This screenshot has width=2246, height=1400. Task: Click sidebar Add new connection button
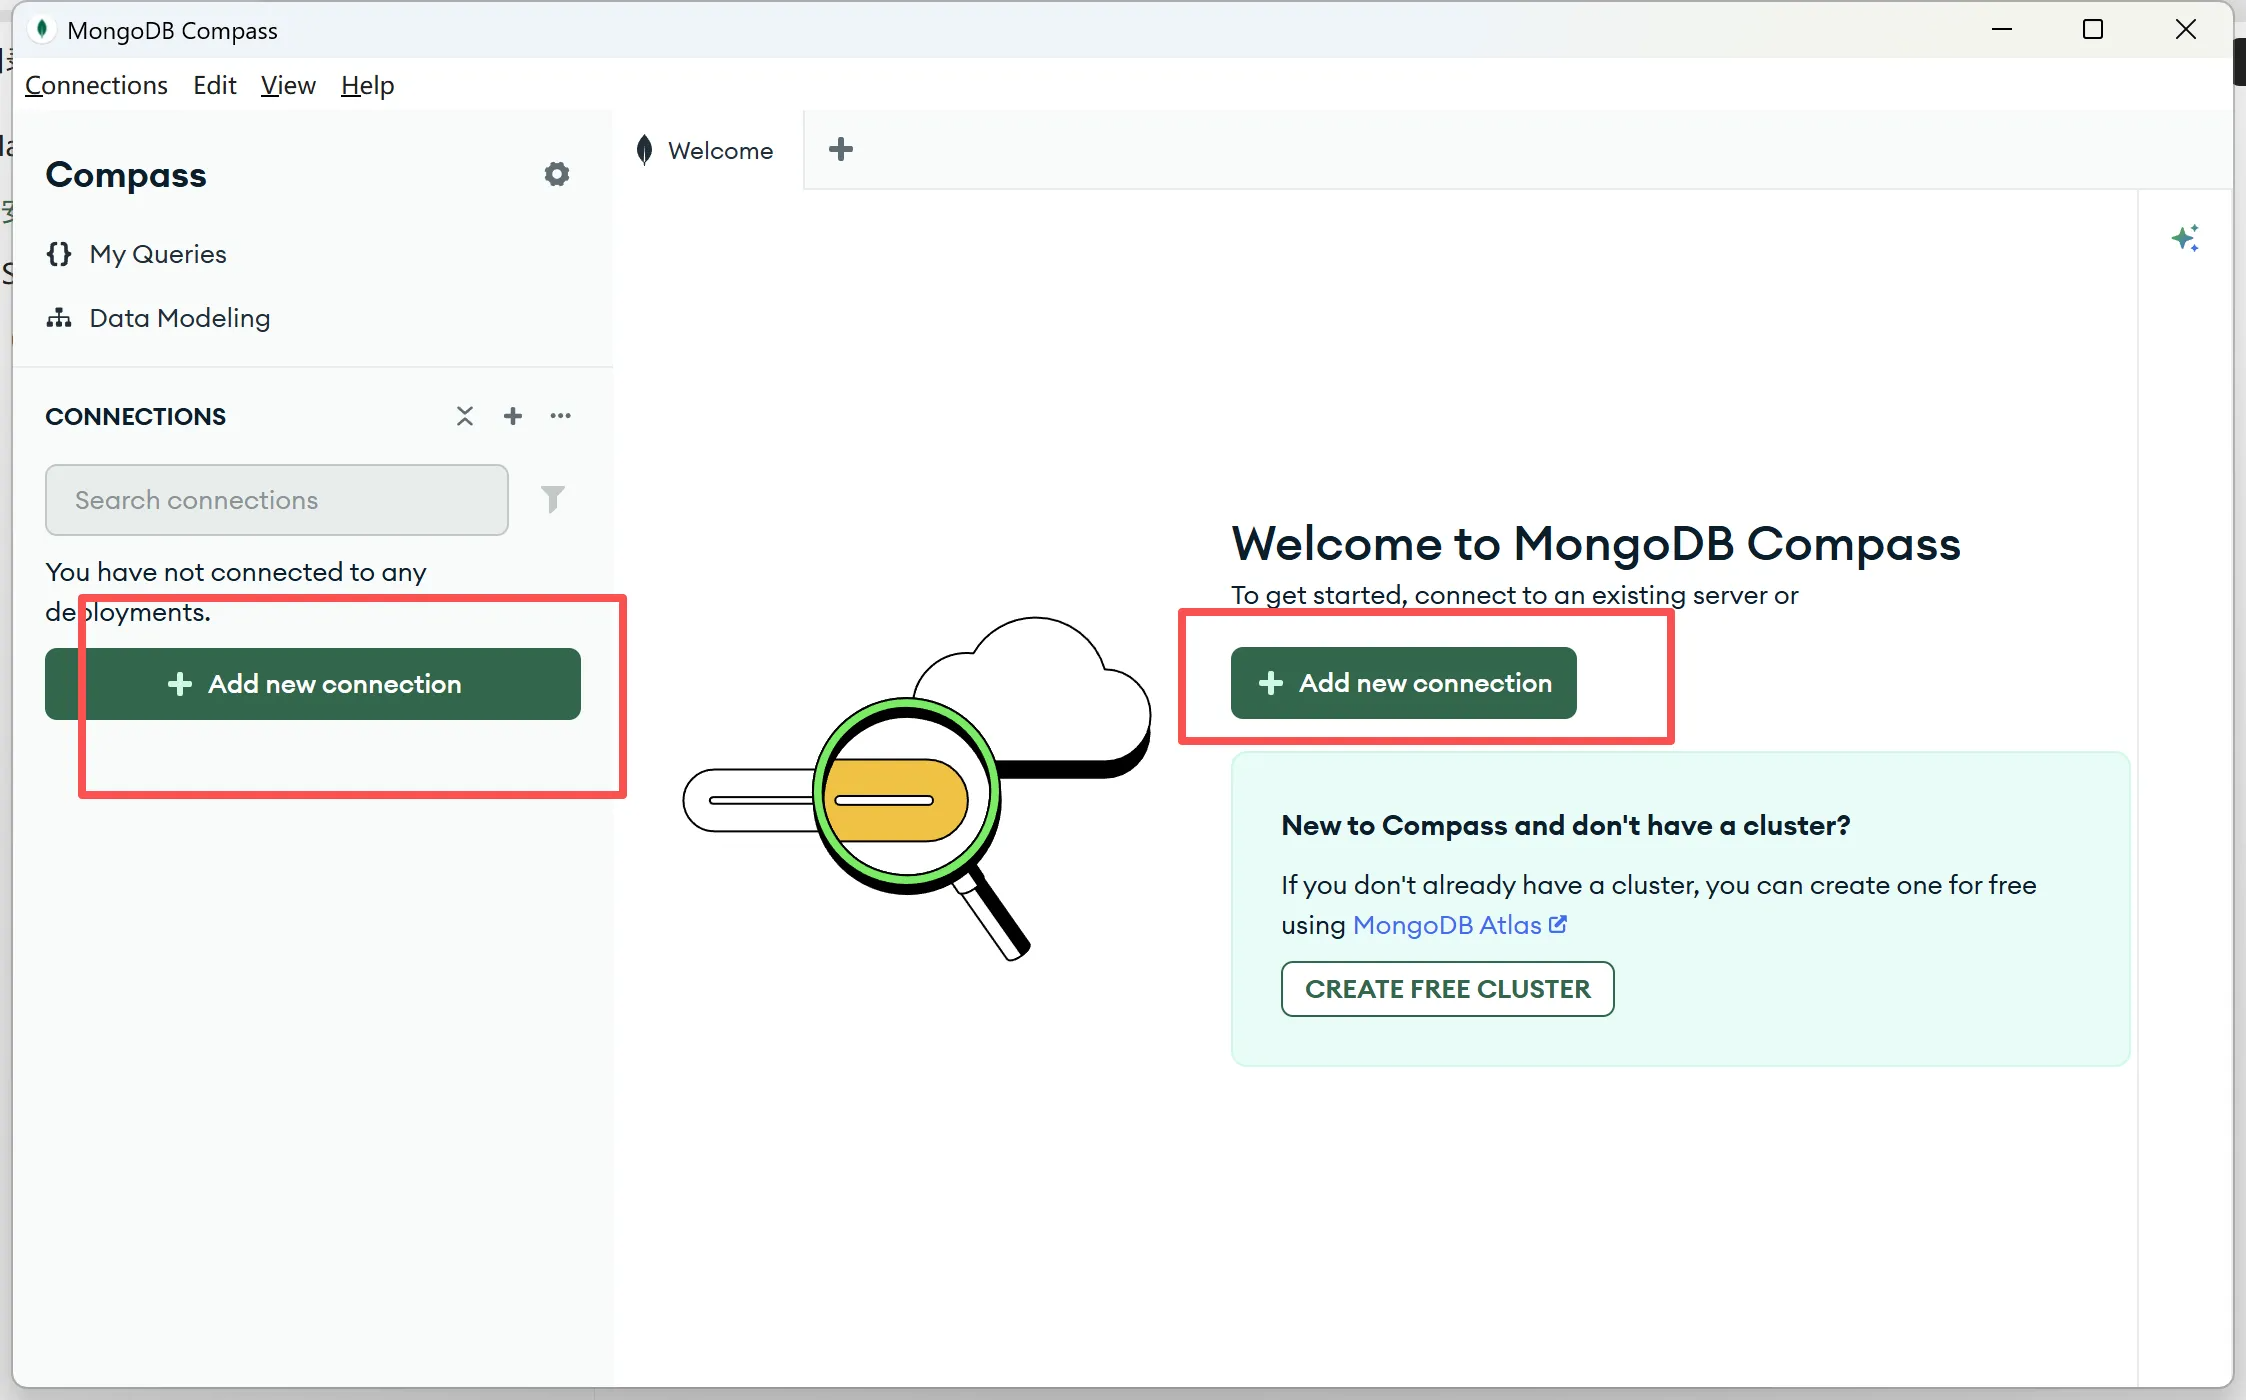(313, 684)
